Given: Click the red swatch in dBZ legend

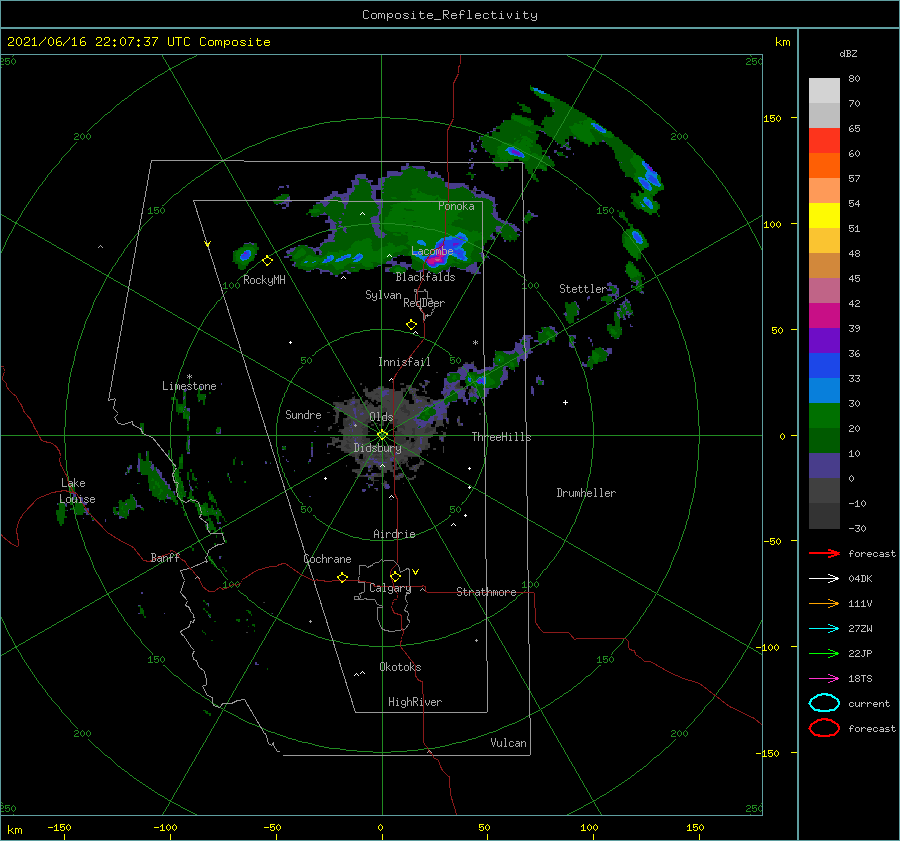Looking at the screenshot, I should 824,141.
